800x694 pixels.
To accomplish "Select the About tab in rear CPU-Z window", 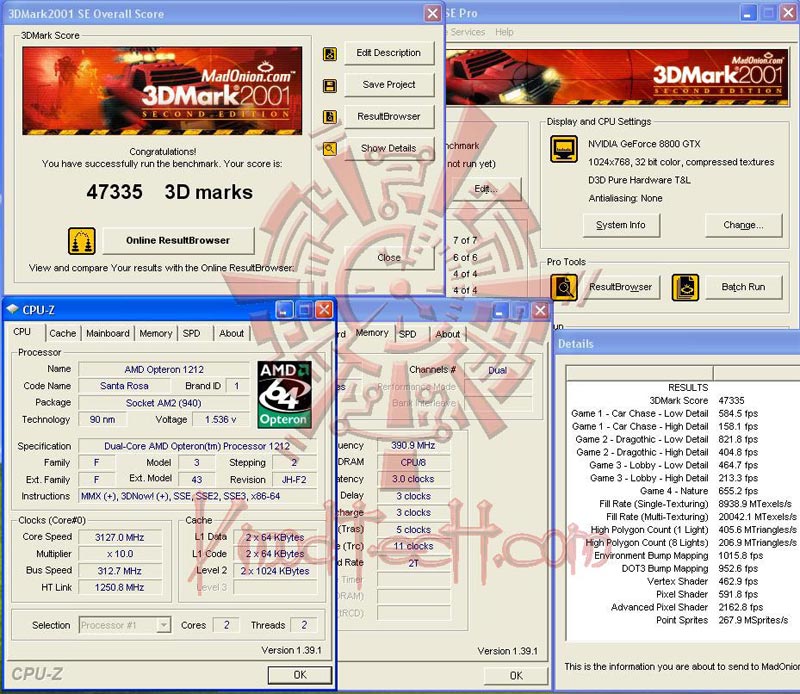I will coord(447,334).
